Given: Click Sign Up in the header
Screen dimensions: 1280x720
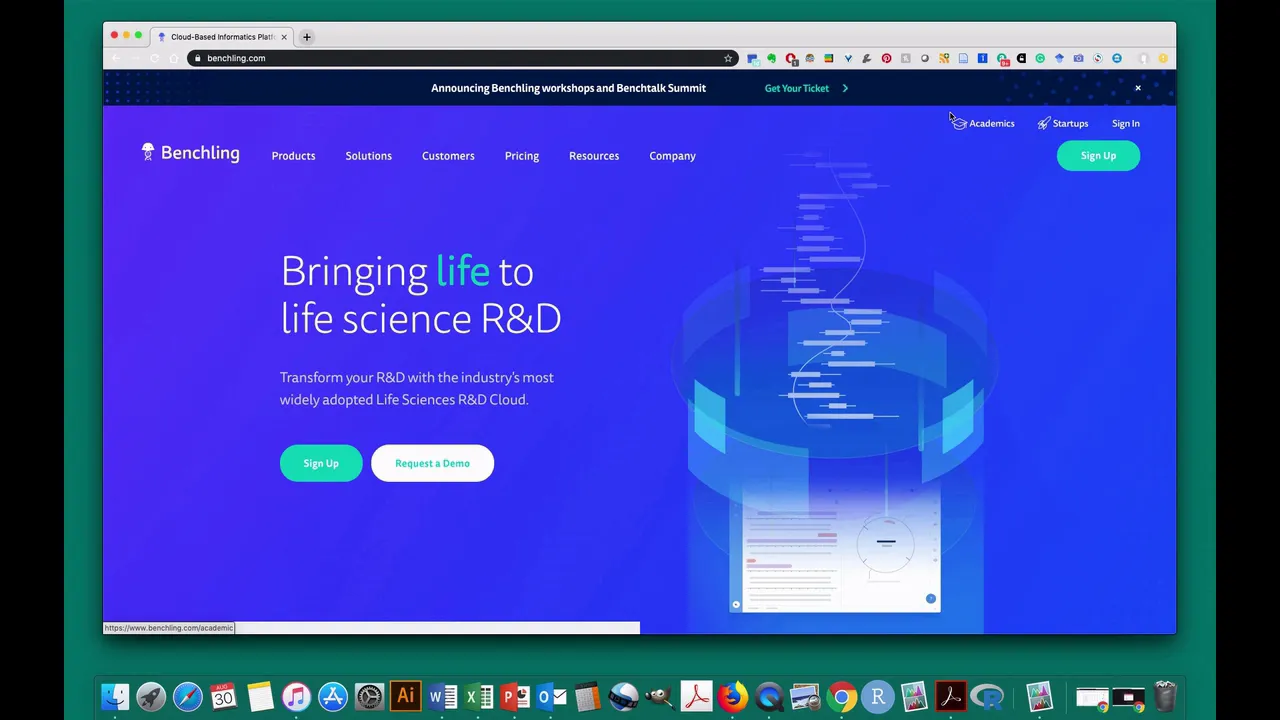Looking at the screenshot, I should [1098, 156].
